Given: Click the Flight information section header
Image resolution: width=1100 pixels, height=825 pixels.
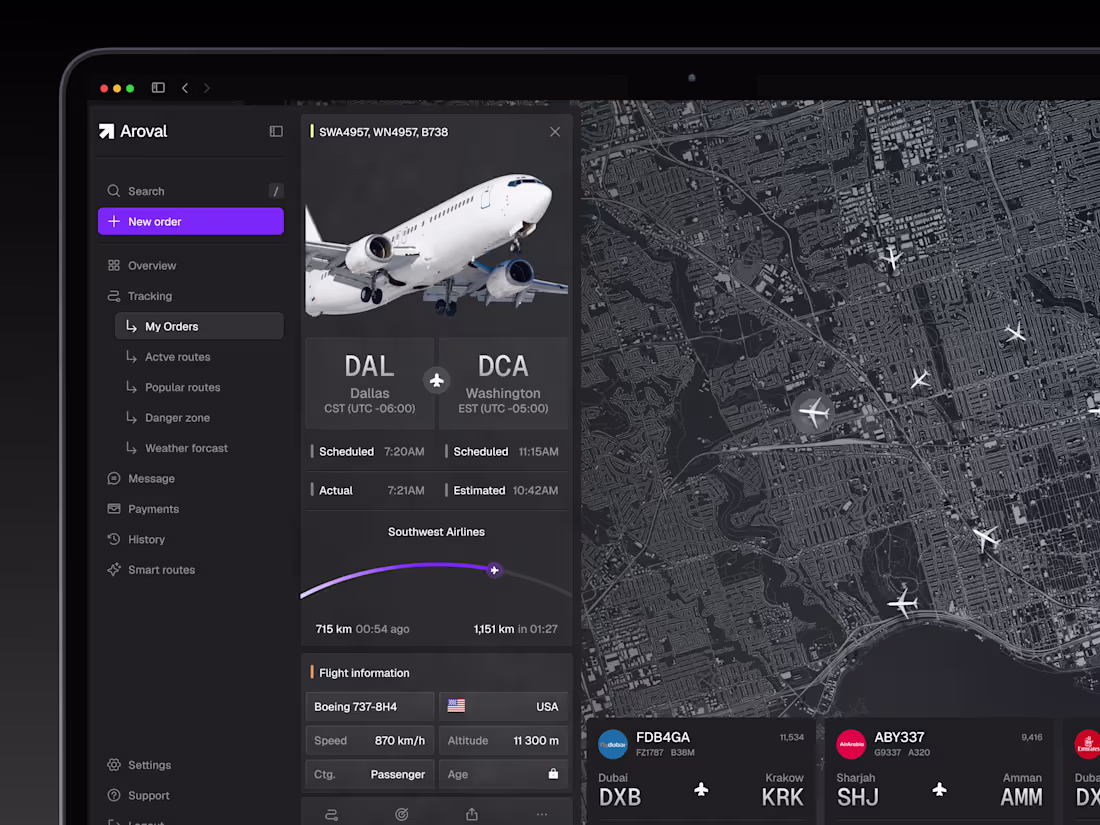Looking at the screenshot, I should 364,673.
